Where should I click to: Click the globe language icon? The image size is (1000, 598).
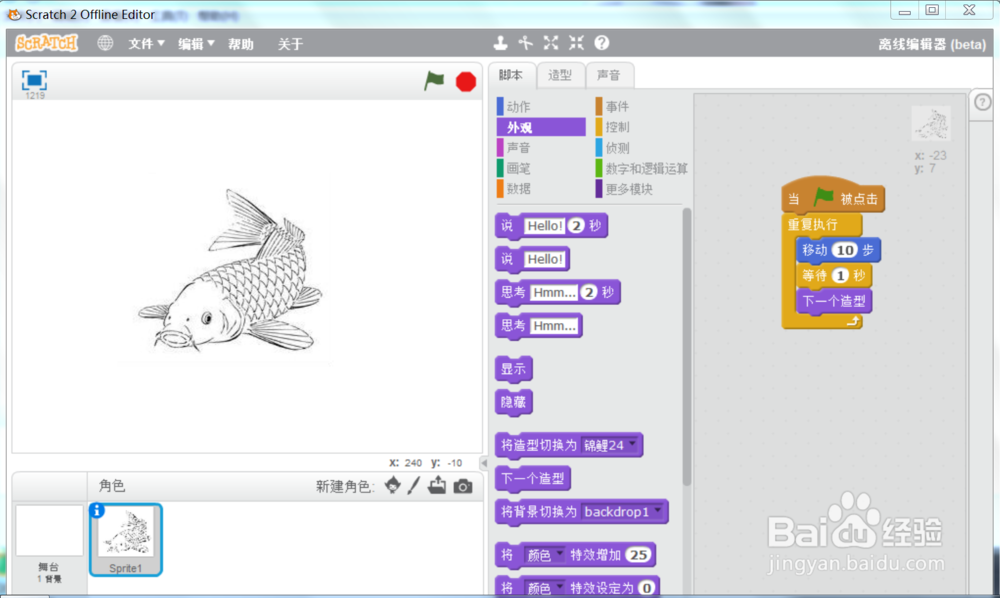(x=105, y=43)
